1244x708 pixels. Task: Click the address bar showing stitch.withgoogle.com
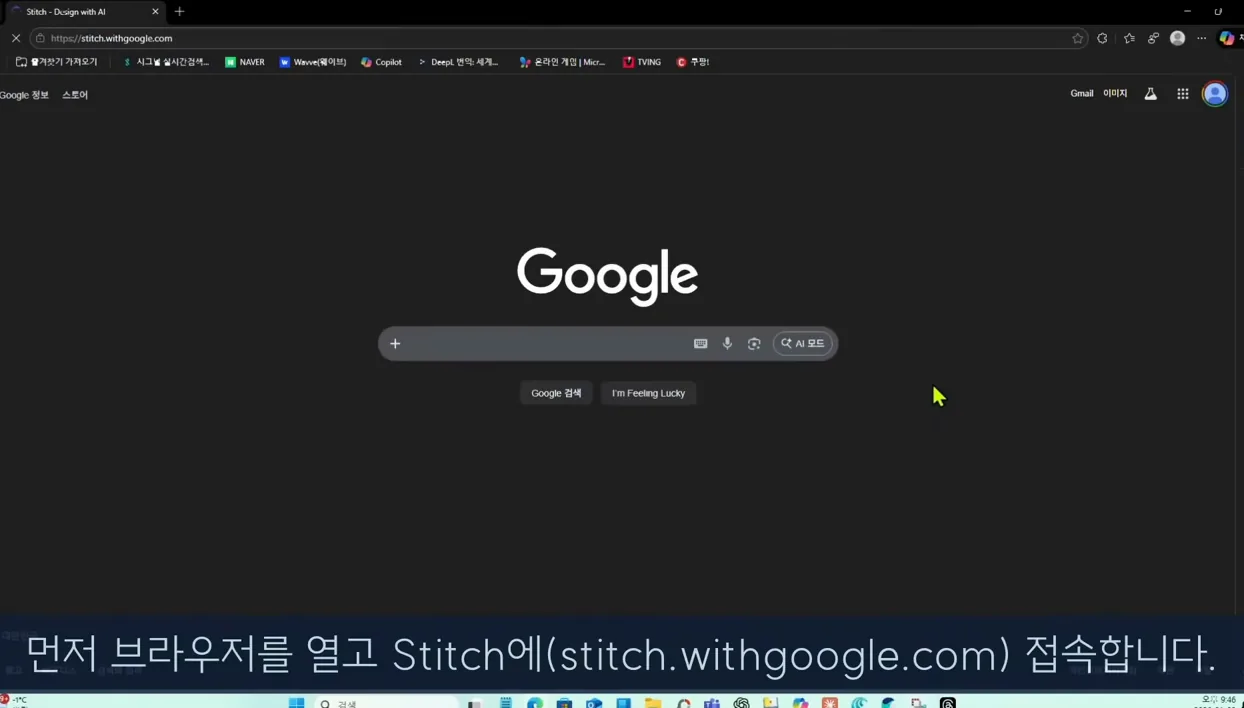click(x=560, y=38)
